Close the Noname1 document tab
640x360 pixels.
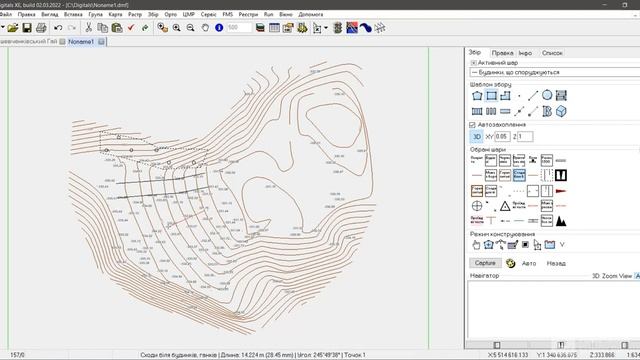(x=101, y=41)
